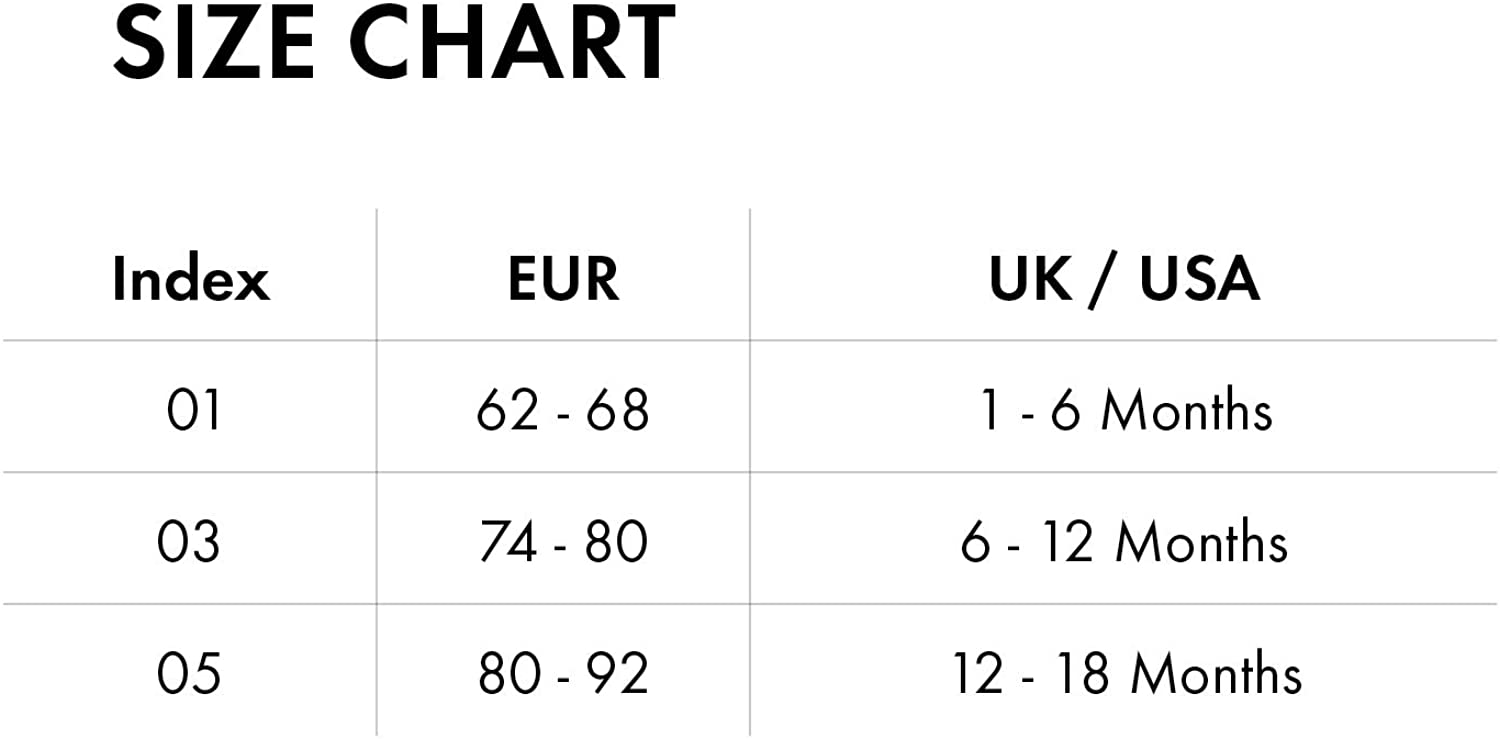Screen dimensions: 1500x739
Task: Click number 74 in second EUR row
Action: (x=510, y=542)
